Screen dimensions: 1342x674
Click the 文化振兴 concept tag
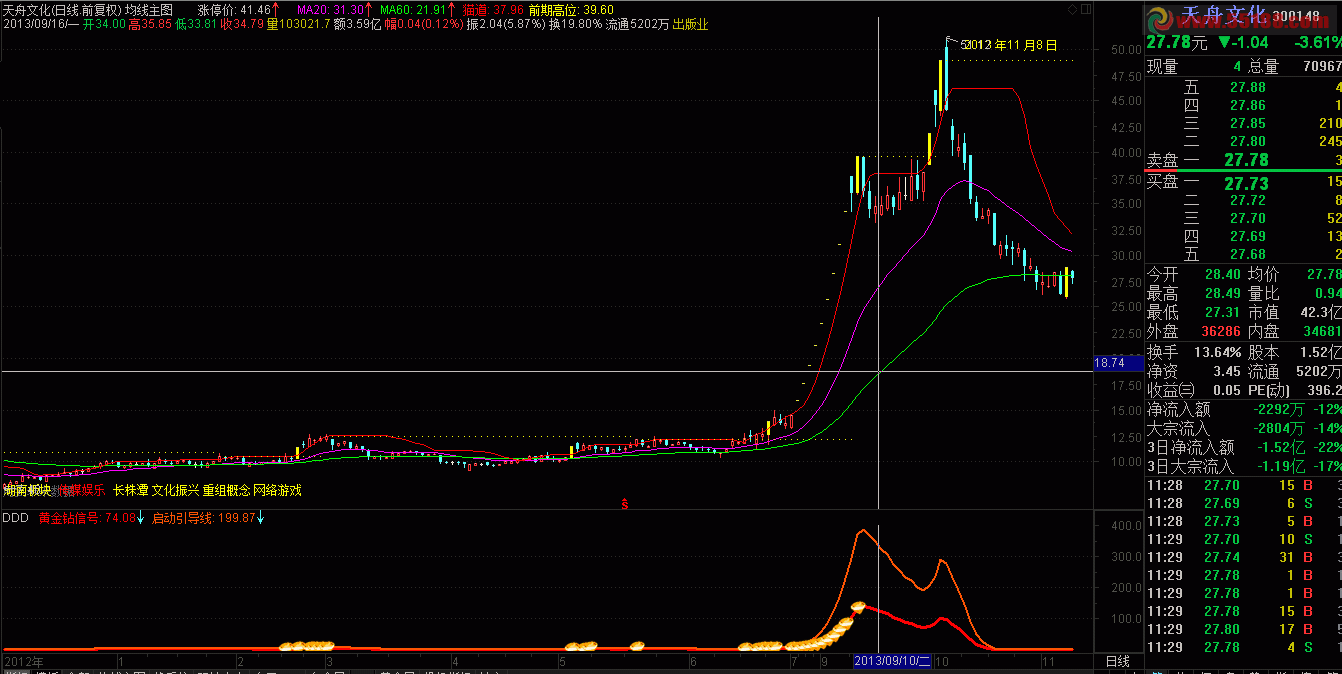point(175,490)
